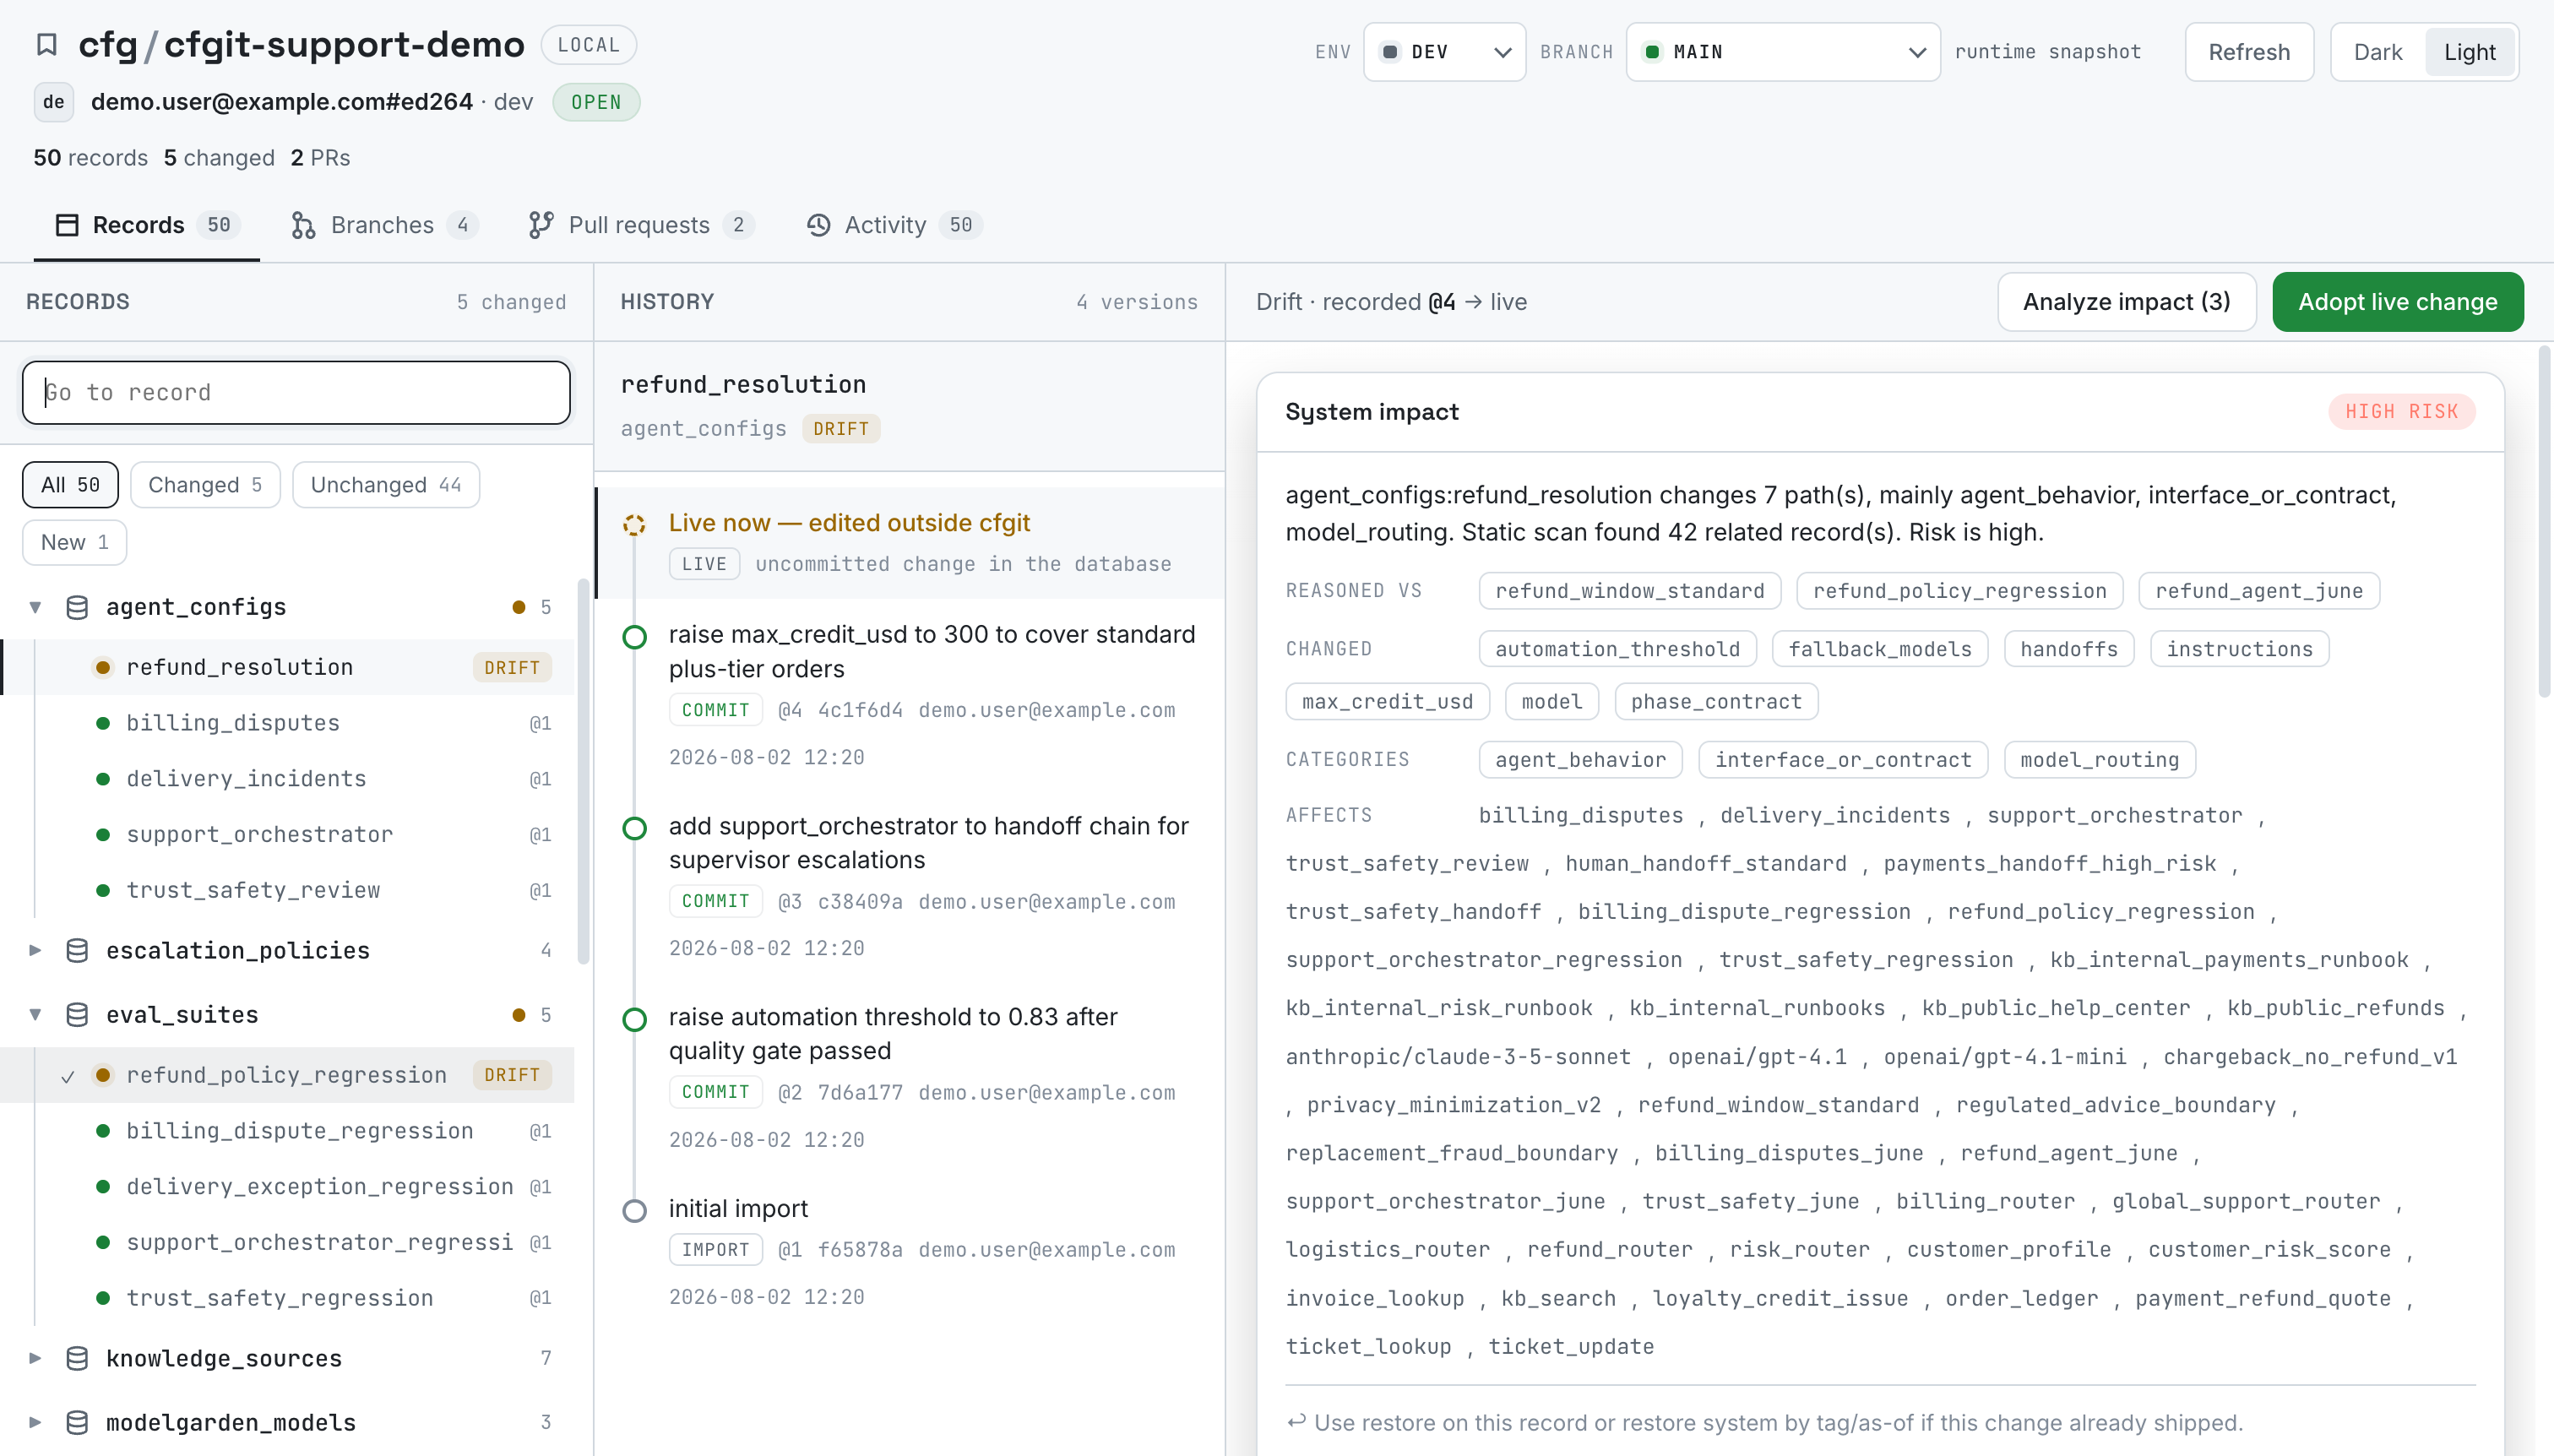Click the records list scrollbar
The width and height of the screenshot is (2554, 1456).
(584, 772)
